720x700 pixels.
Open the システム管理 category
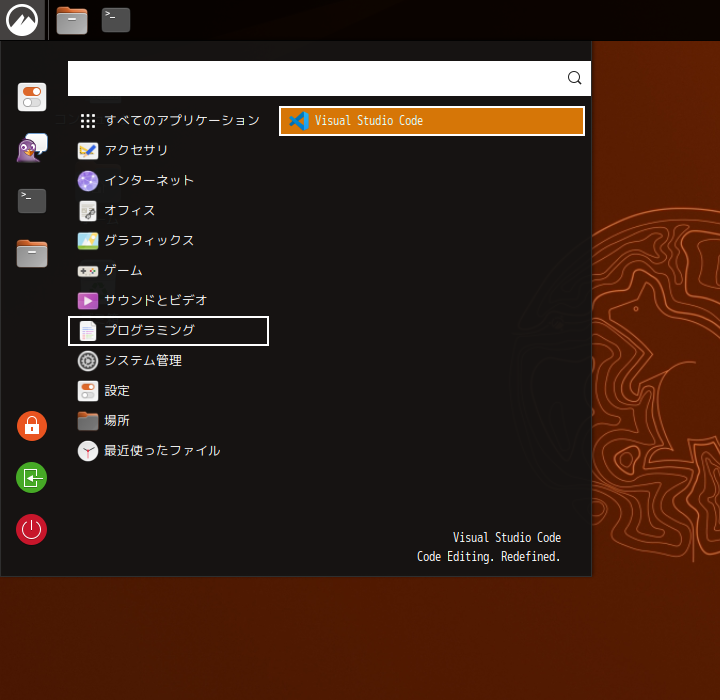pos(168,361)
